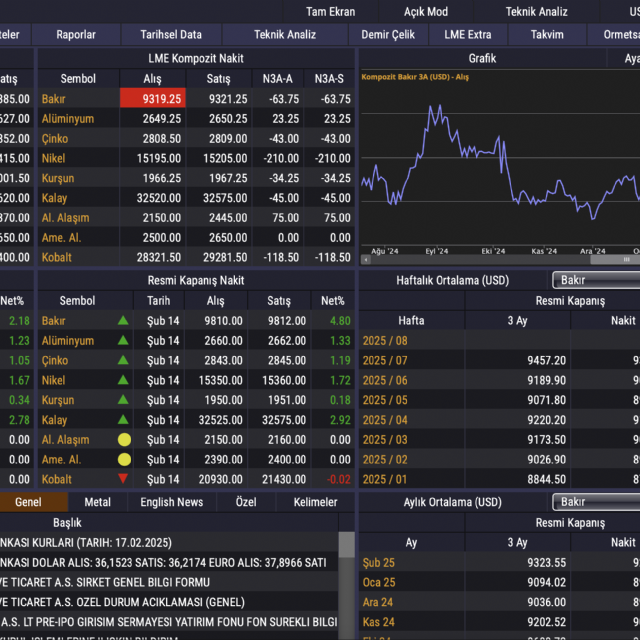
Task: Switch to the Metal news tab
Action: pyautogui.click(x=97, y=502)
